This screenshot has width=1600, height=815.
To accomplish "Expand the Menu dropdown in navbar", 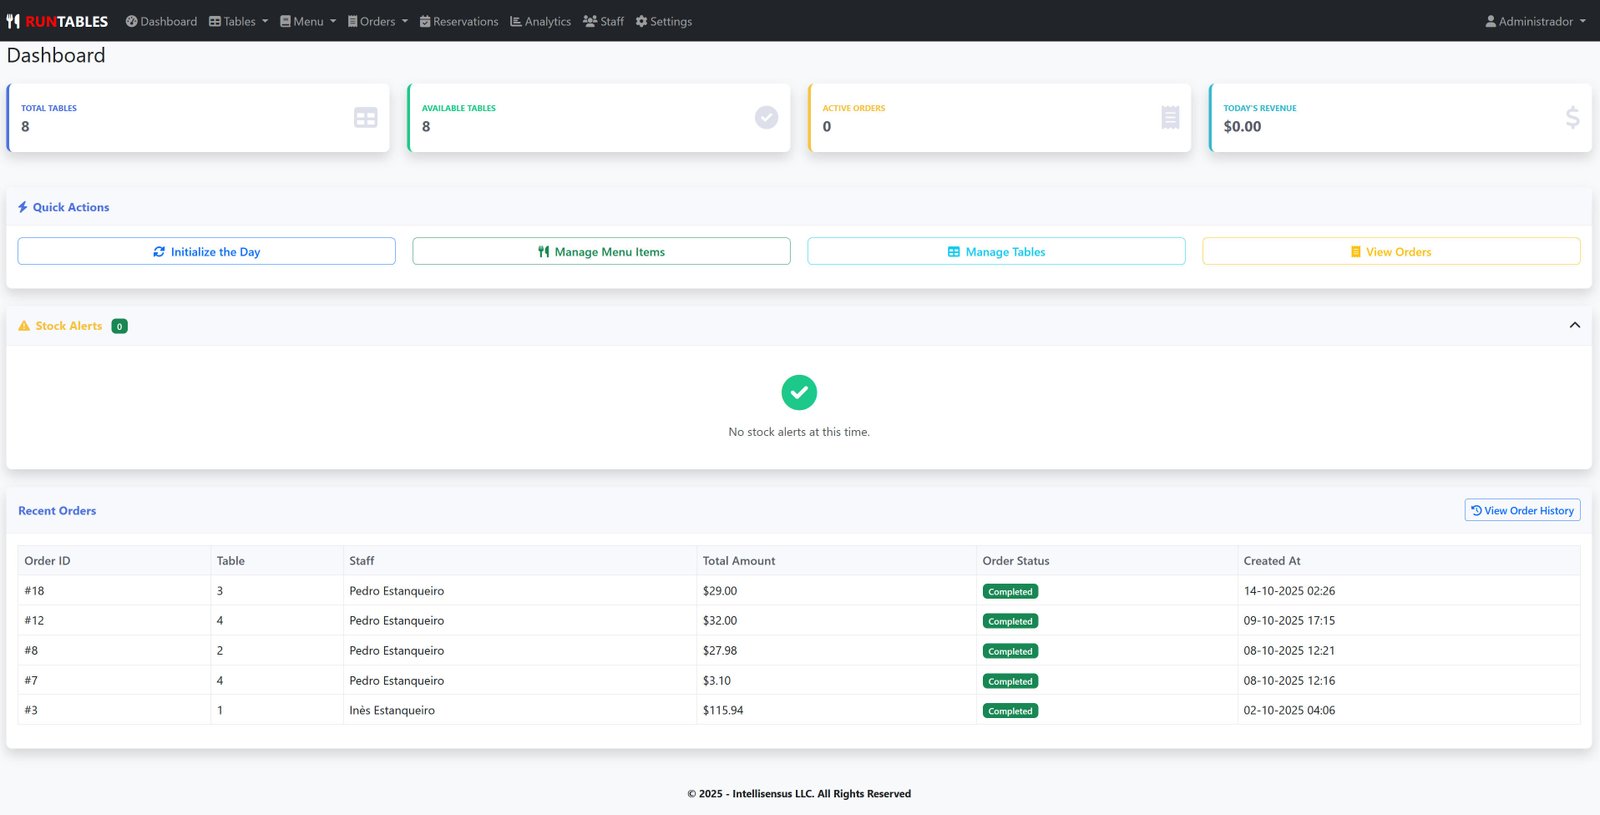I will 307,21.
